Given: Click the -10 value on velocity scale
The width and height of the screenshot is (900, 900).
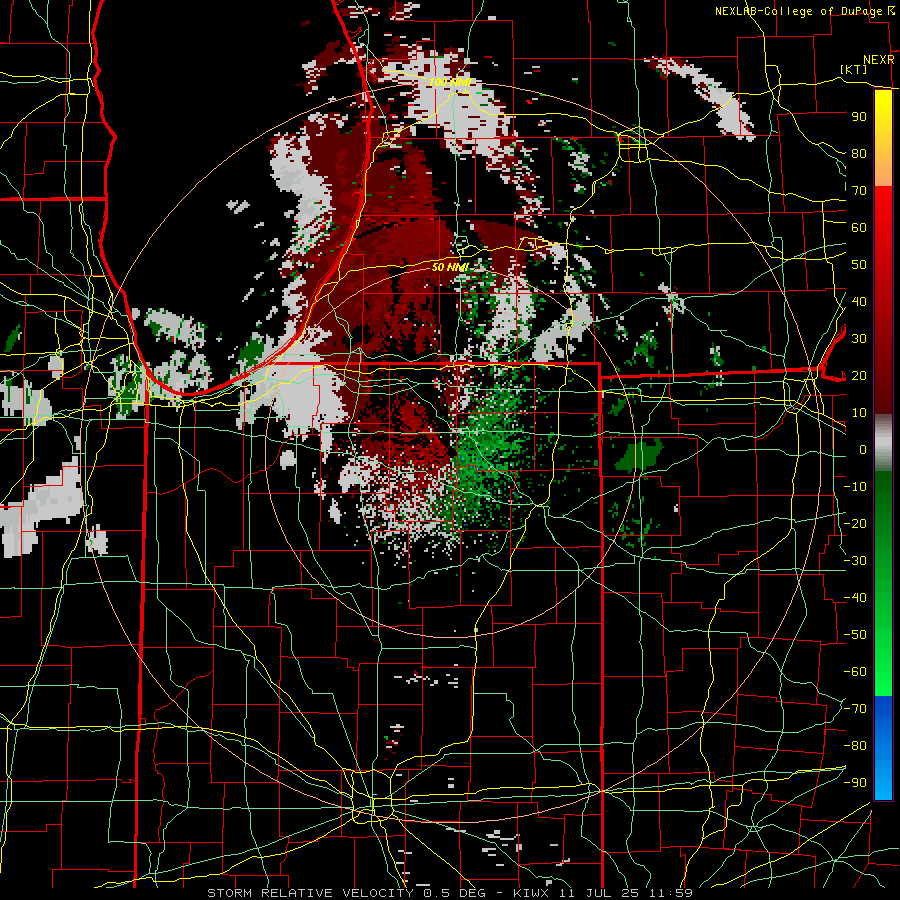Looking at the screenshot, I should click(x=855, y=487).
